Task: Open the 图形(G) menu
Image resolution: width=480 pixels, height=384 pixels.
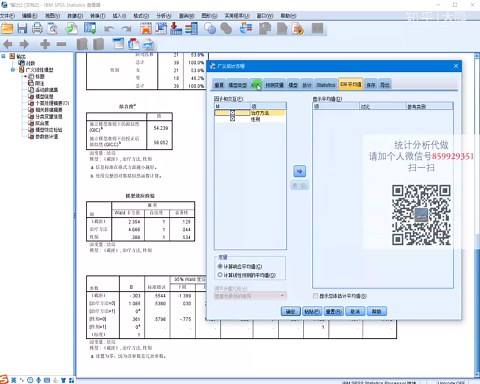Action: [209, 16]
